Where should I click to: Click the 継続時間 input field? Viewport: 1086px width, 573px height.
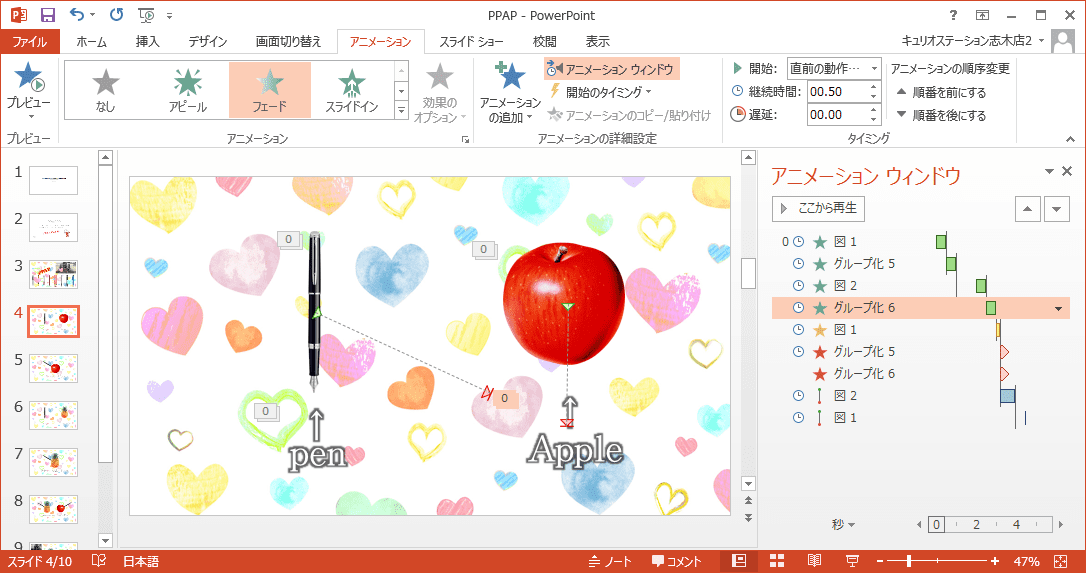[x=838, y=91]
